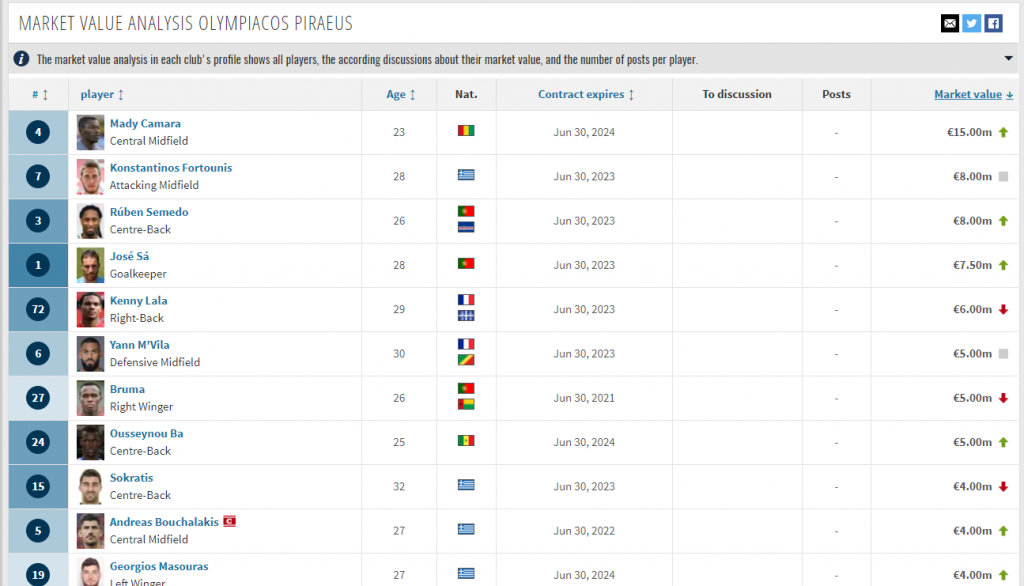1024x586 pixels.
Task: Sort by player column header
Action: 103,95
